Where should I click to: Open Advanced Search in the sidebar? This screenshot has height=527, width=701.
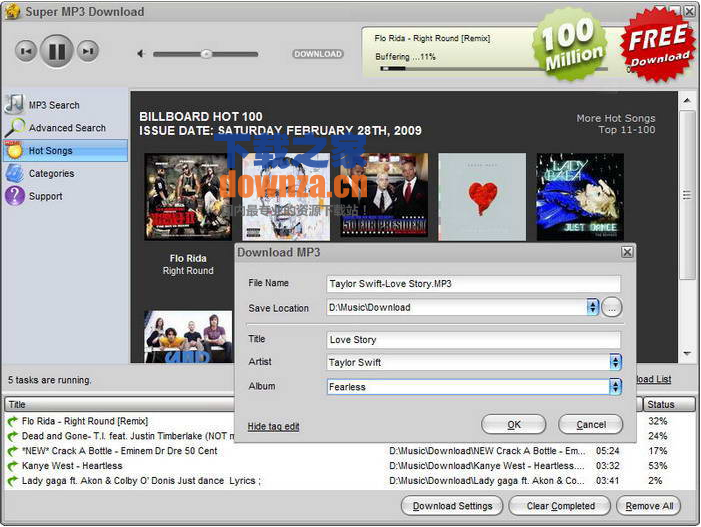[x=66, y=128]
